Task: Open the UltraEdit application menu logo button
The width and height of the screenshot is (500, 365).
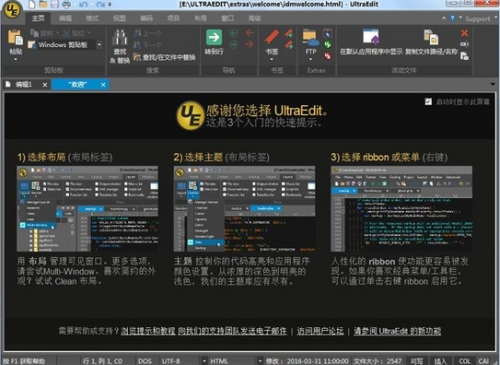Action: coord(12,9)
